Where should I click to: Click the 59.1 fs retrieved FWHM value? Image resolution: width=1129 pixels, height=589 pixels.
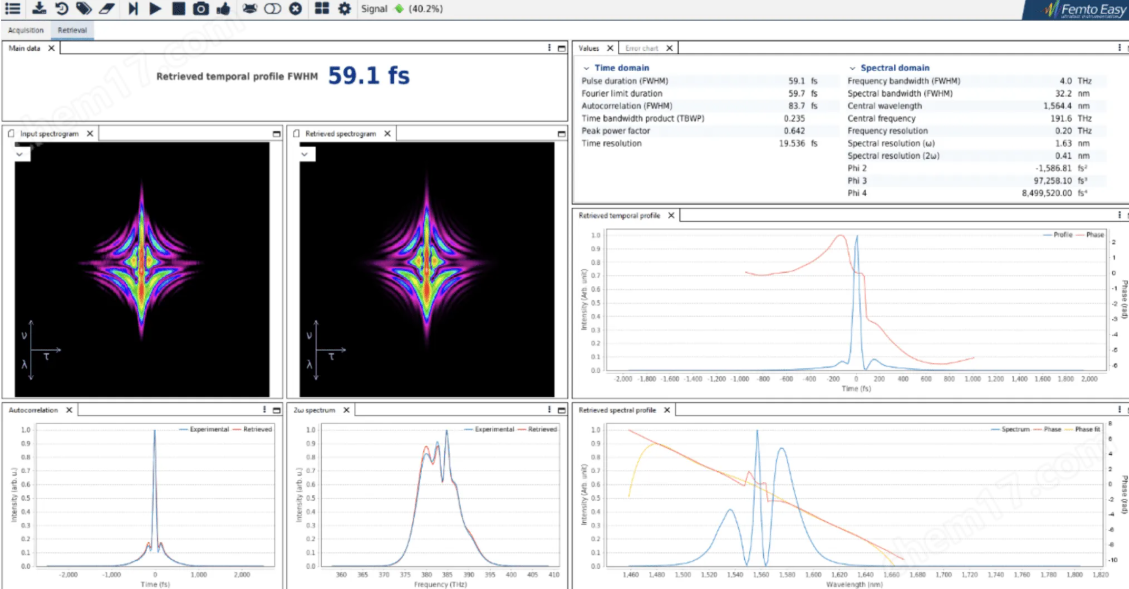pyautogui.click(x=369, y=76)
